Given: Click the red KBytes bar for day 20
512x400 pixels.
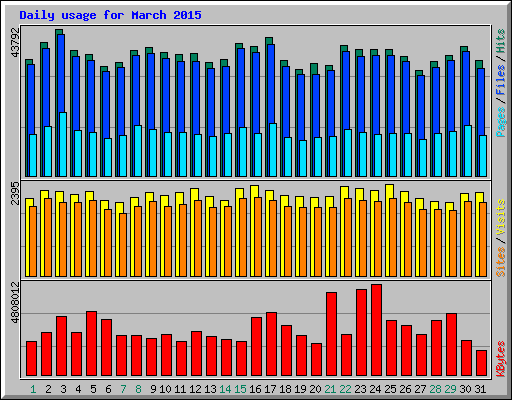Looking at the screenshot, I should pyautogui.click(x=316, y=360).
